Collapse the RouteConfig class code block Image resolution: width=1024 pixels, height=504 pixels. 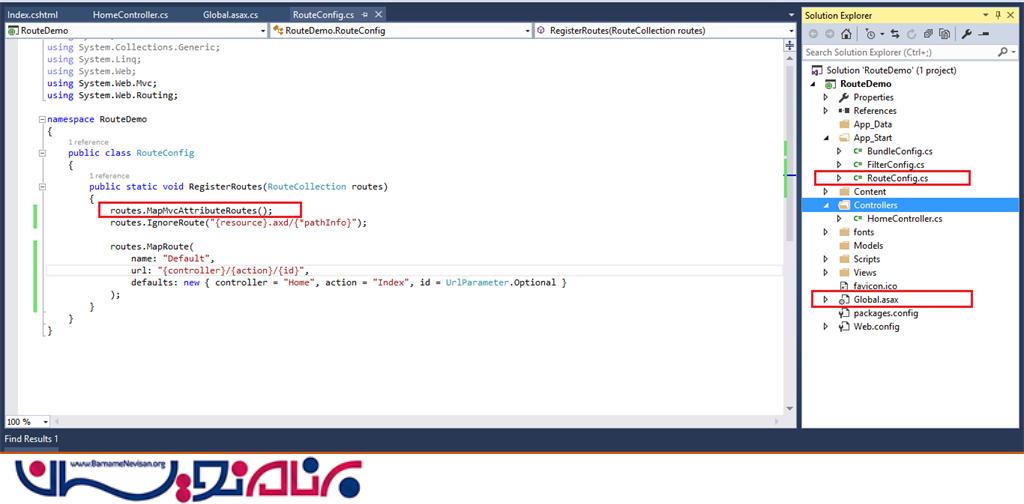pyautogui.click(x=42, y=153)
